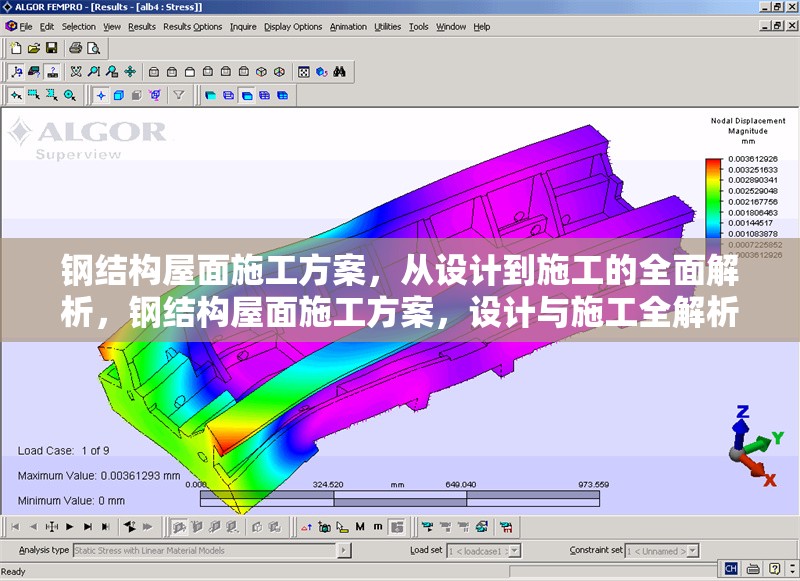Open a model with the Open folder icon

pyautogui.click(x=32, y=47)
